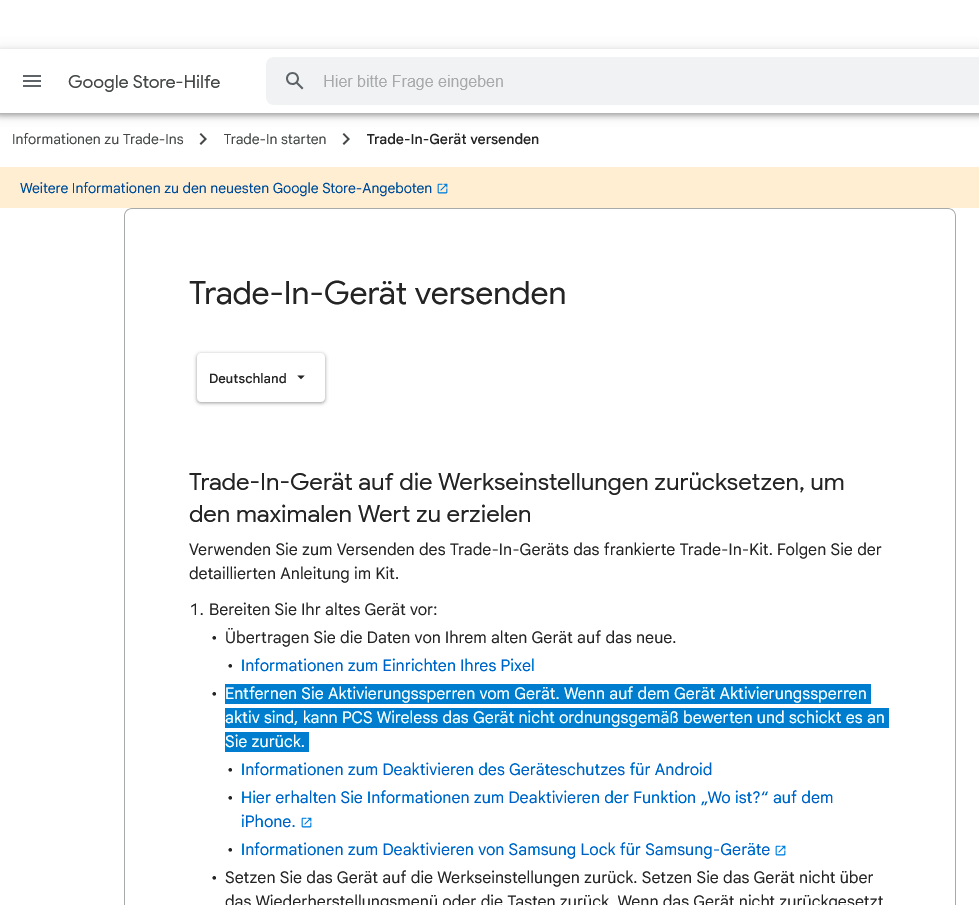Click the magnifier search icon
This screenshot has height=905, width=979.
pos(294,81)
